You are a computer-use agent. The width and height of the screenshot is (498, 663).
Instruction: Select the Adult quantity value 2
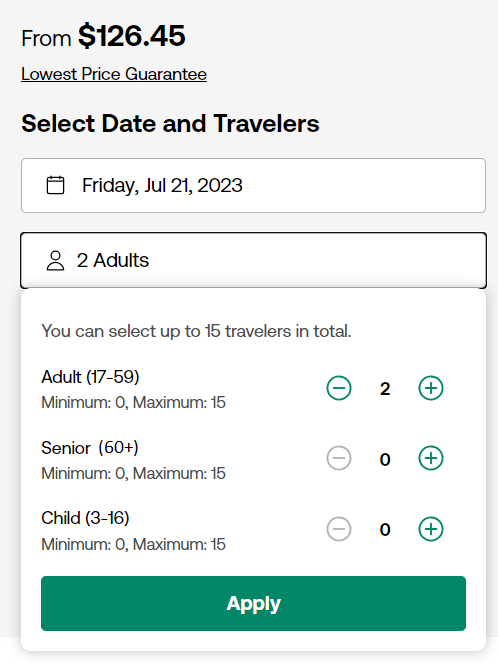(385, 389)
